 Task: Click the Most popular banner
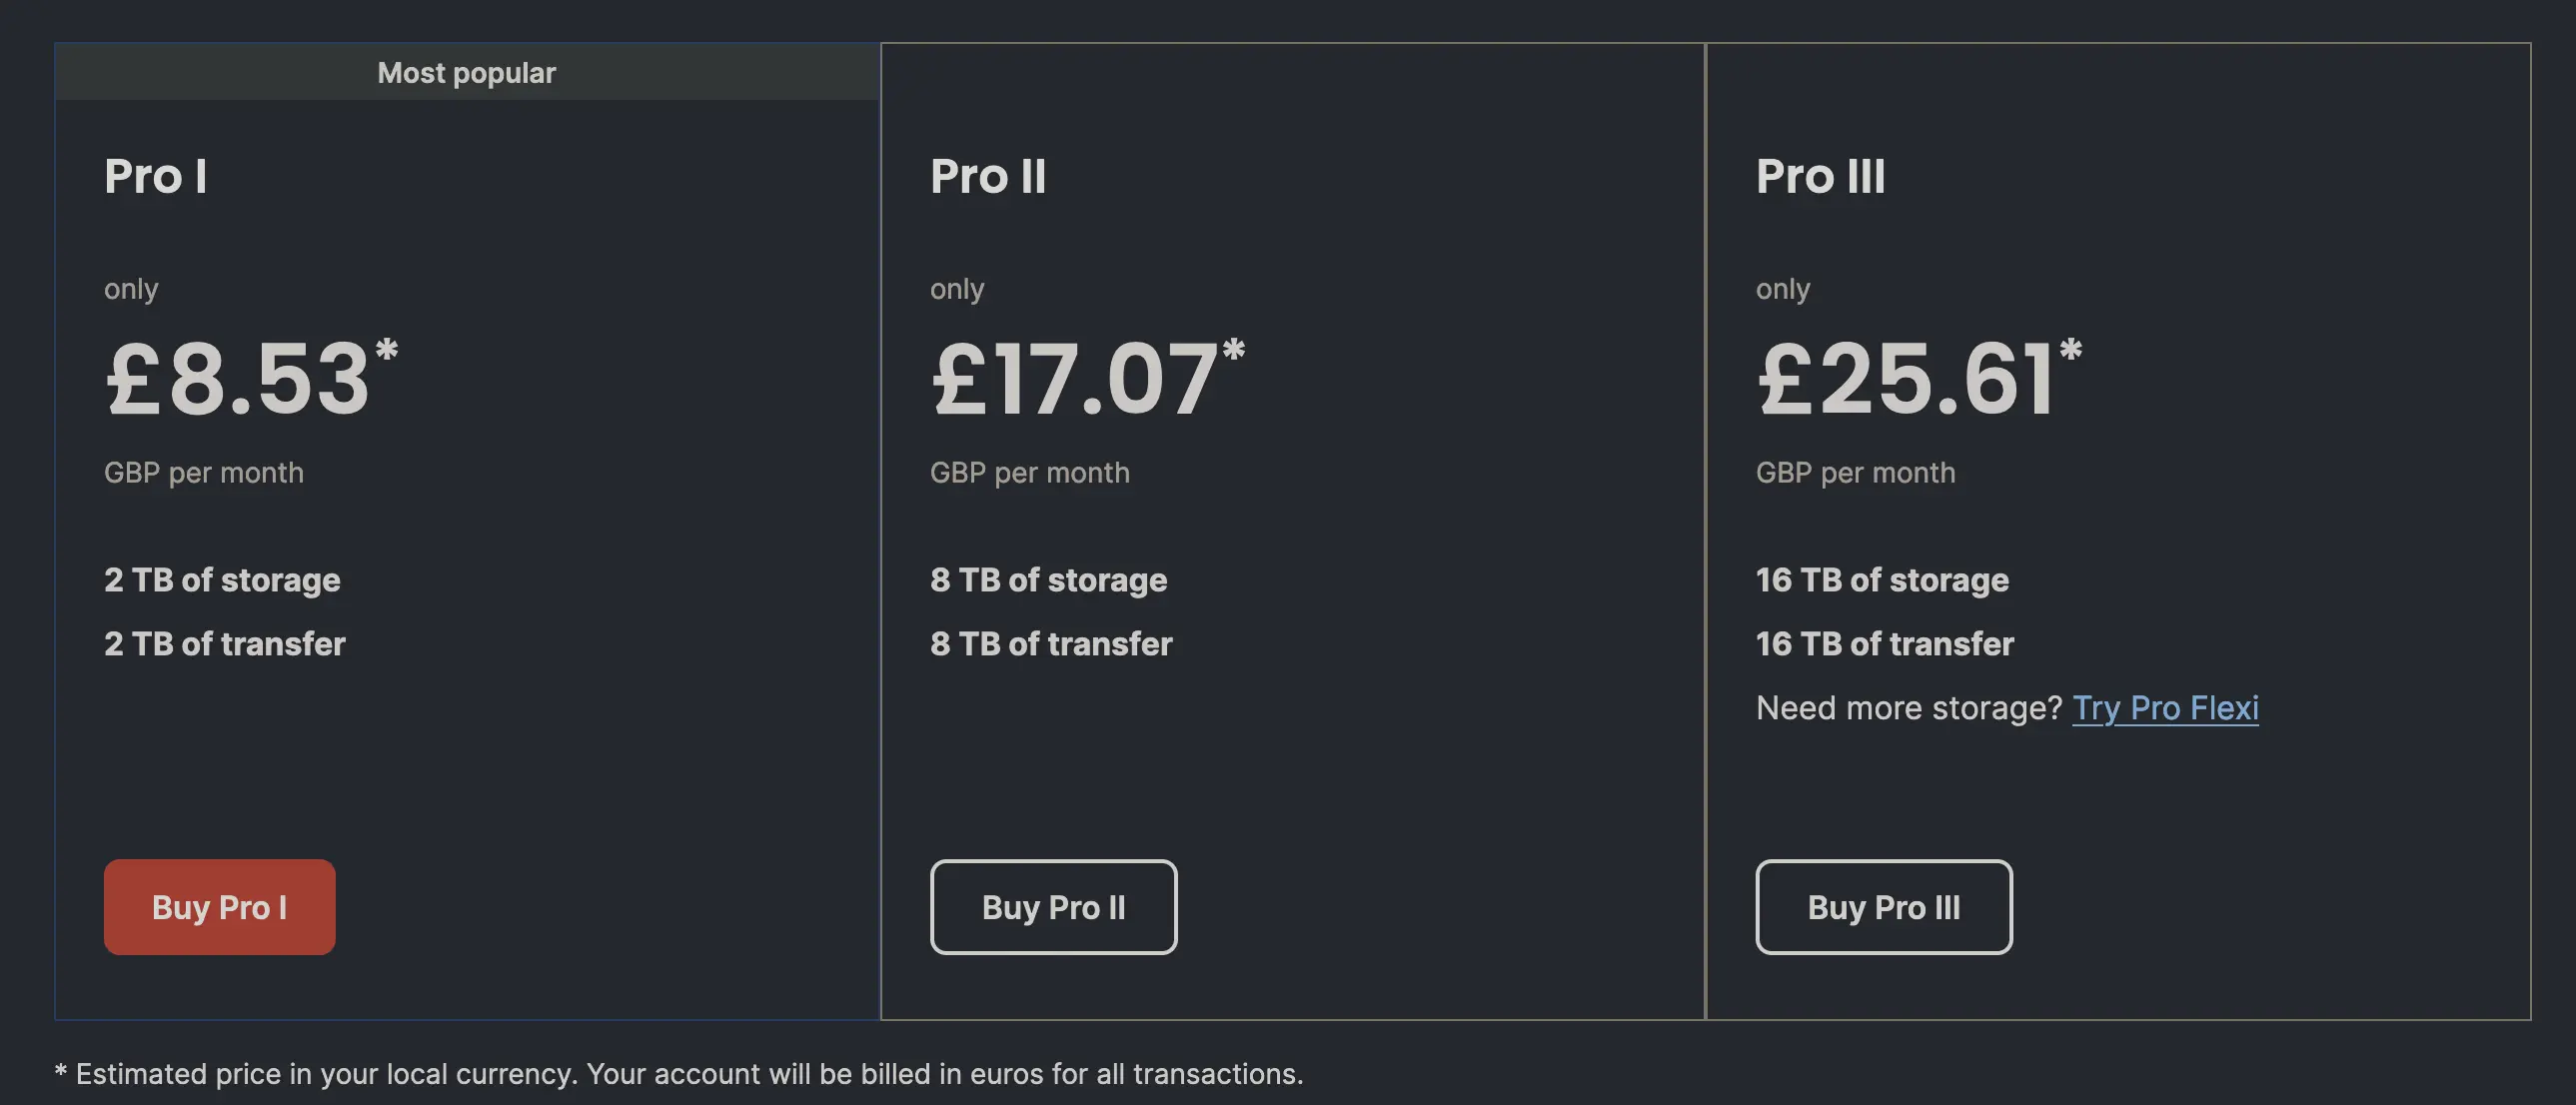(x=466, y=72)
